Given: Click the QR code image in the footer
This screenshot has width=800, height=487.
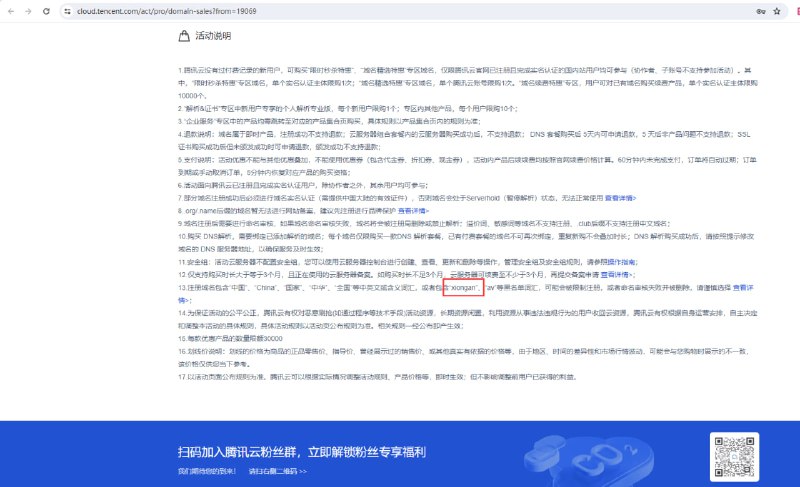Looking at the screenshot, I should coord(734,457).
